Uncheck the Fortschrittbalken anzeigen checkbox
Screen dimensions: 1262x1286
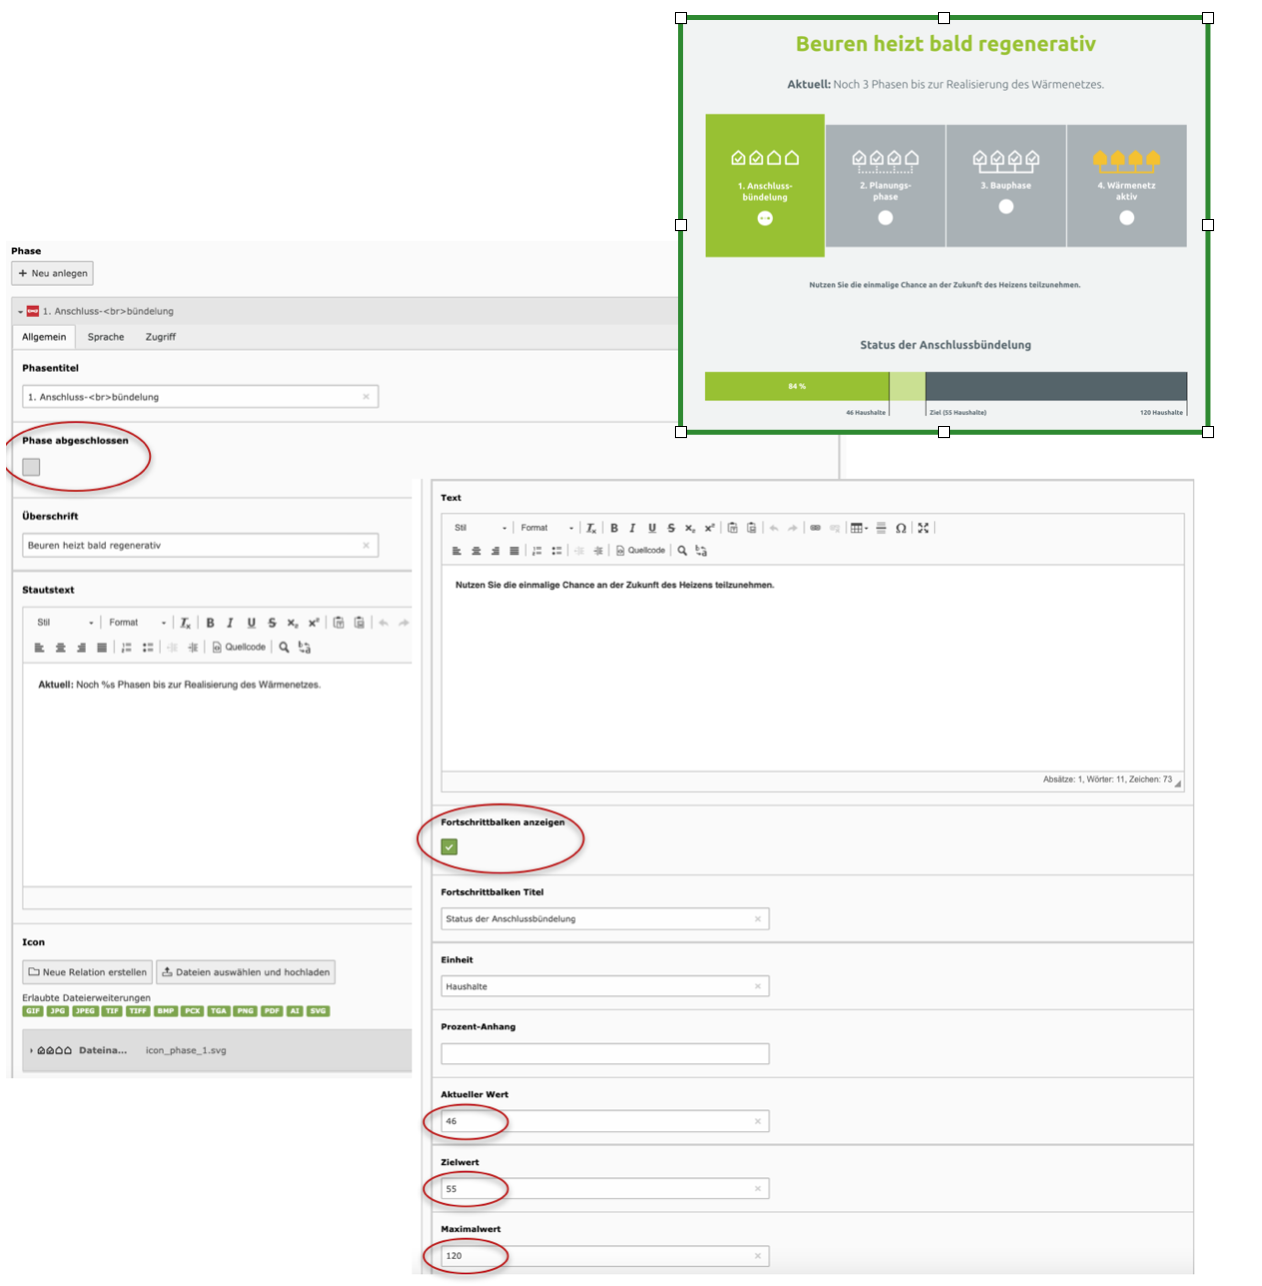click(x=449, y=847)
